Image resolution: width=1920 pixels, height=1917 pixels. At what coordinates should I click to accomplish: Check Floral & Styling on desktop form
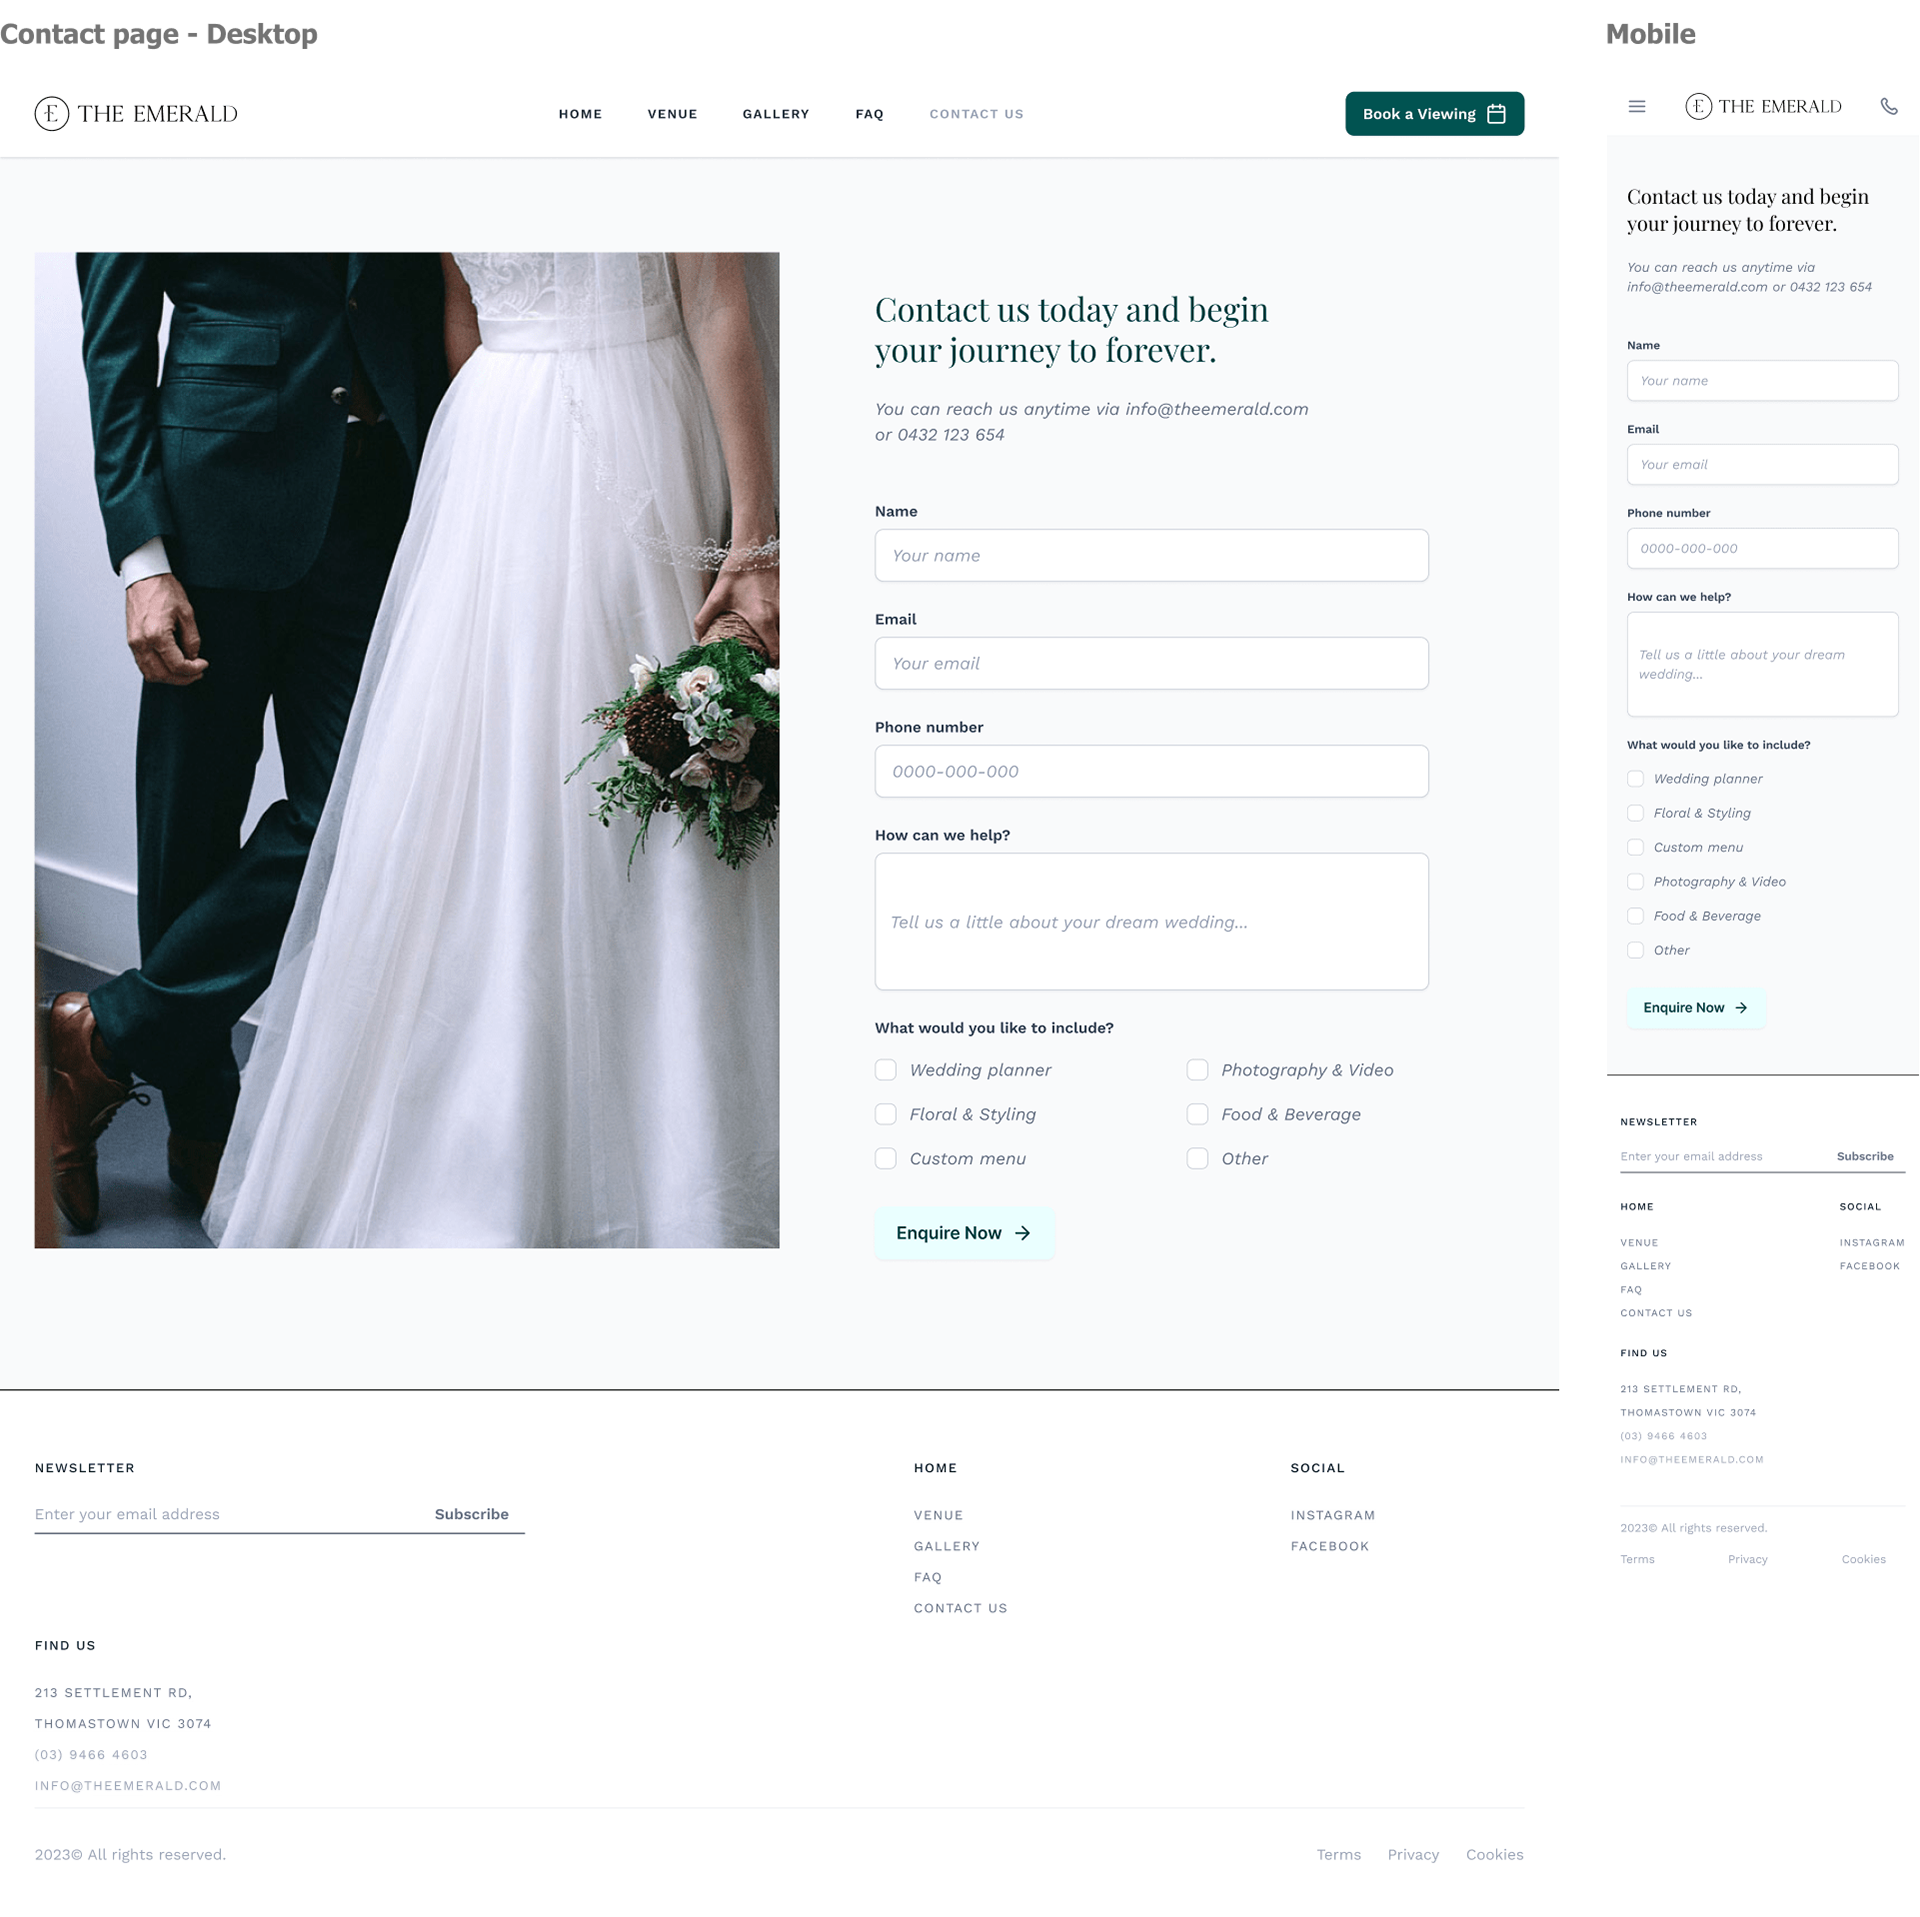[x=886, y=1114]
